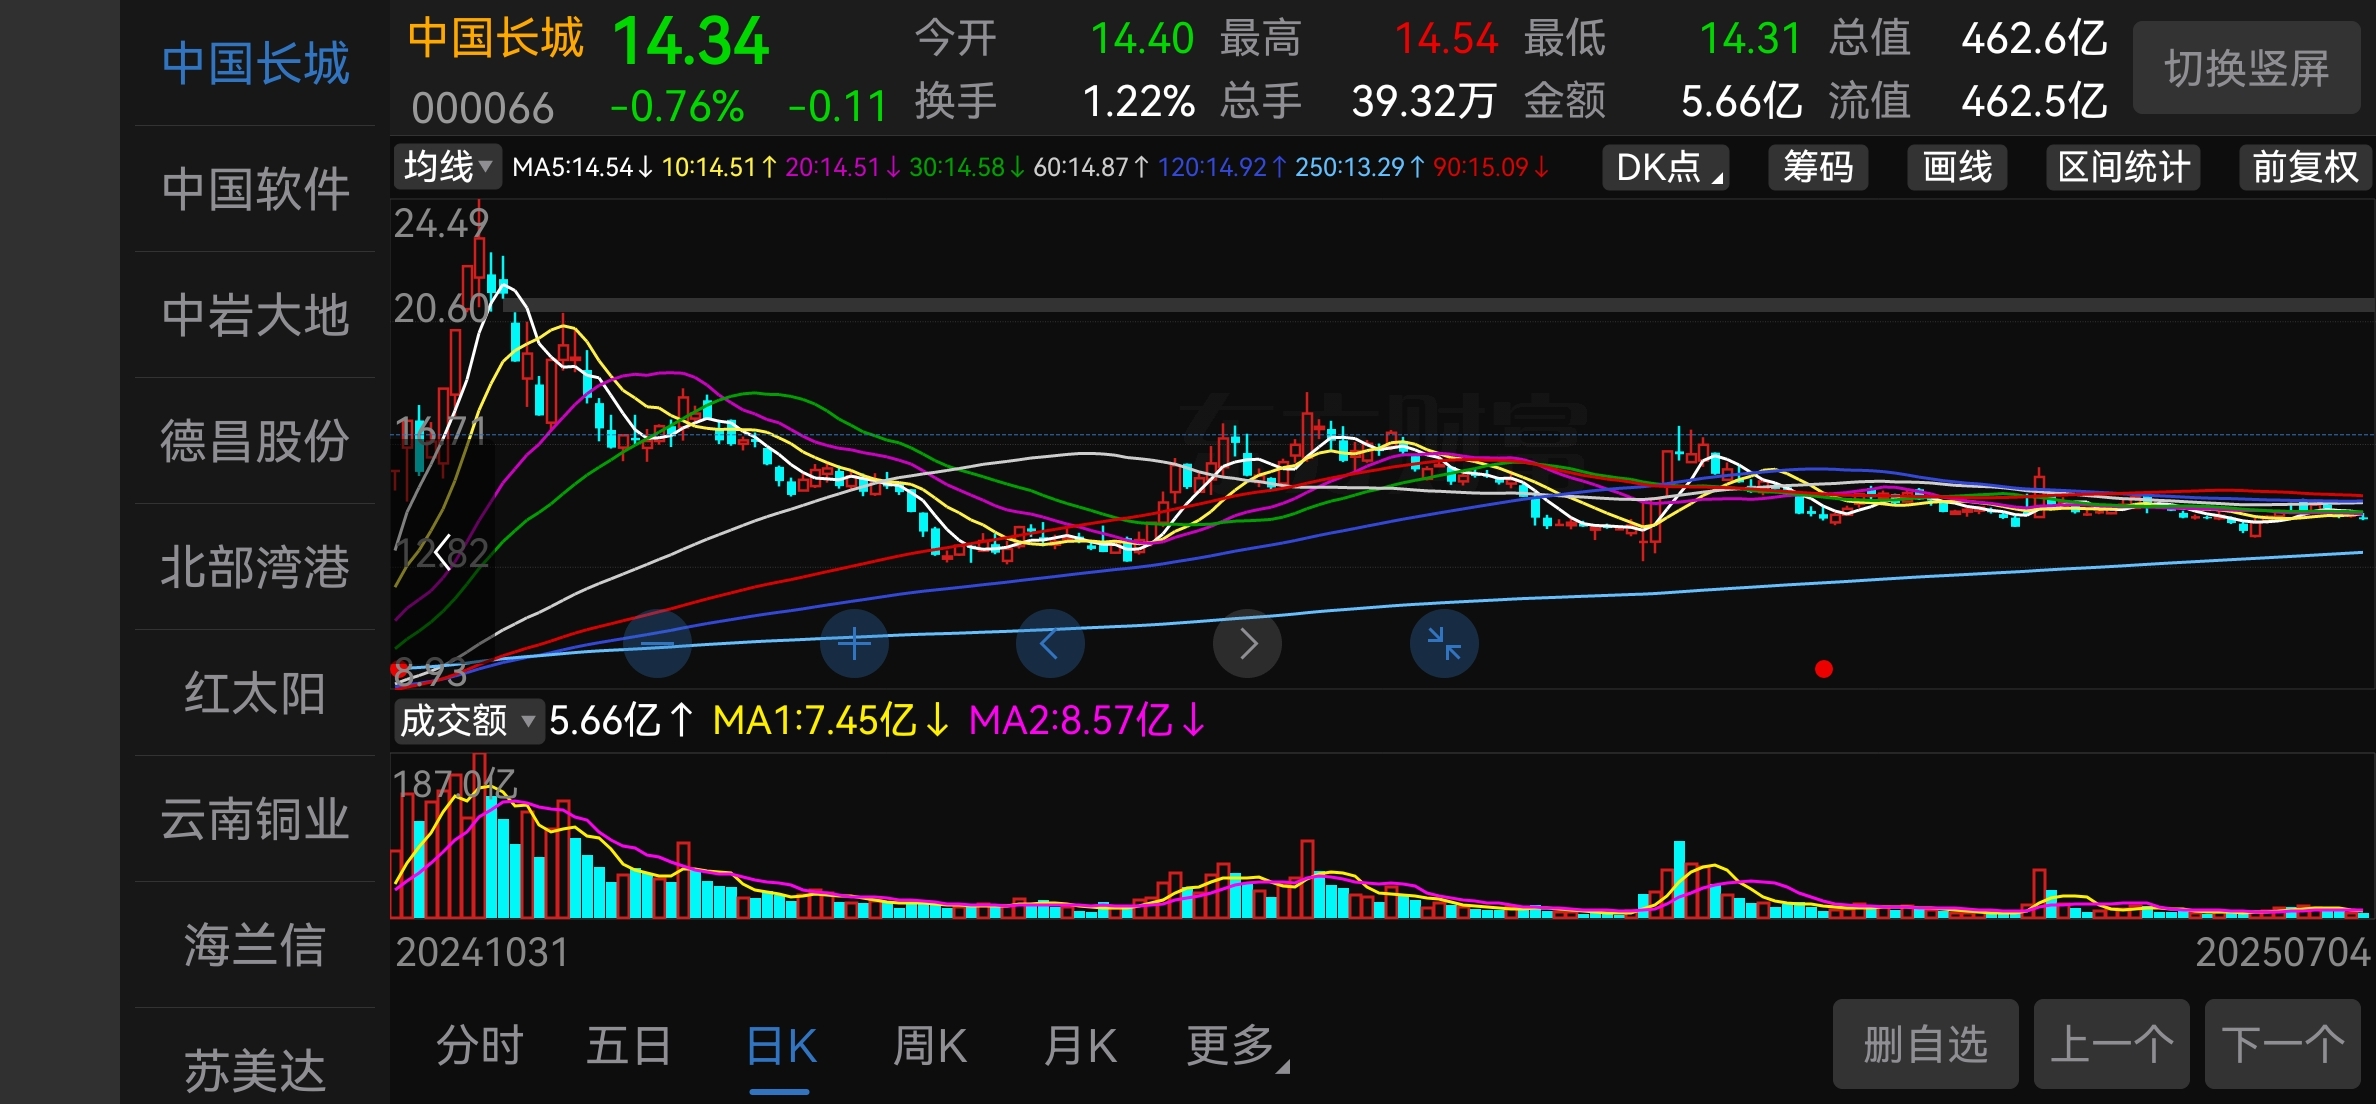Click the 总值 value 462.6亿
The width and height of the screenshot is (2376, 1104).
coord(2034,39)
